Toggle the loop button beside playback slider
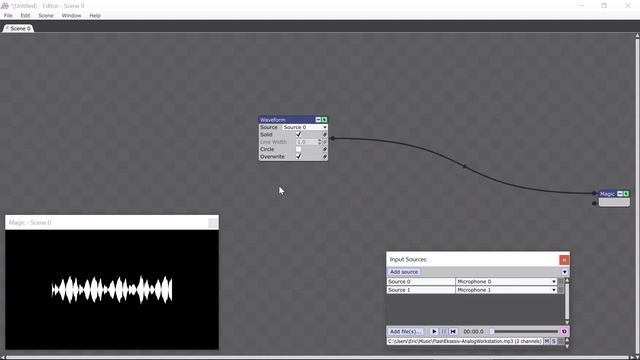Screen dimensions: 640x360 click(564, 331)
